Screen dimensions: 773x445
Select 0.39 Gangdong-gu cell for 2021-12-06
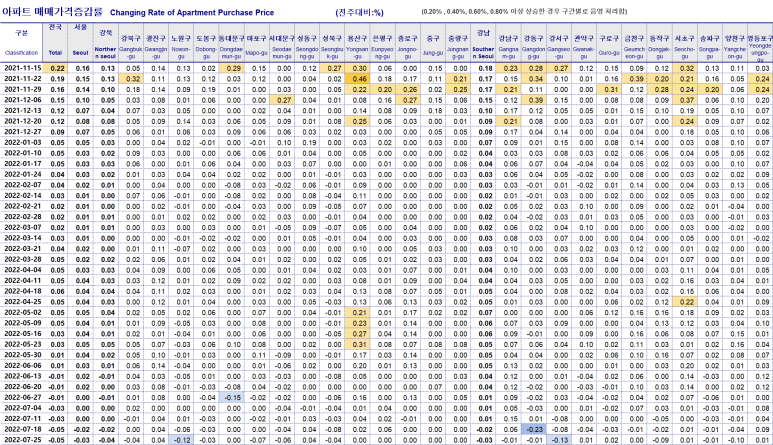tap(533, 100)
